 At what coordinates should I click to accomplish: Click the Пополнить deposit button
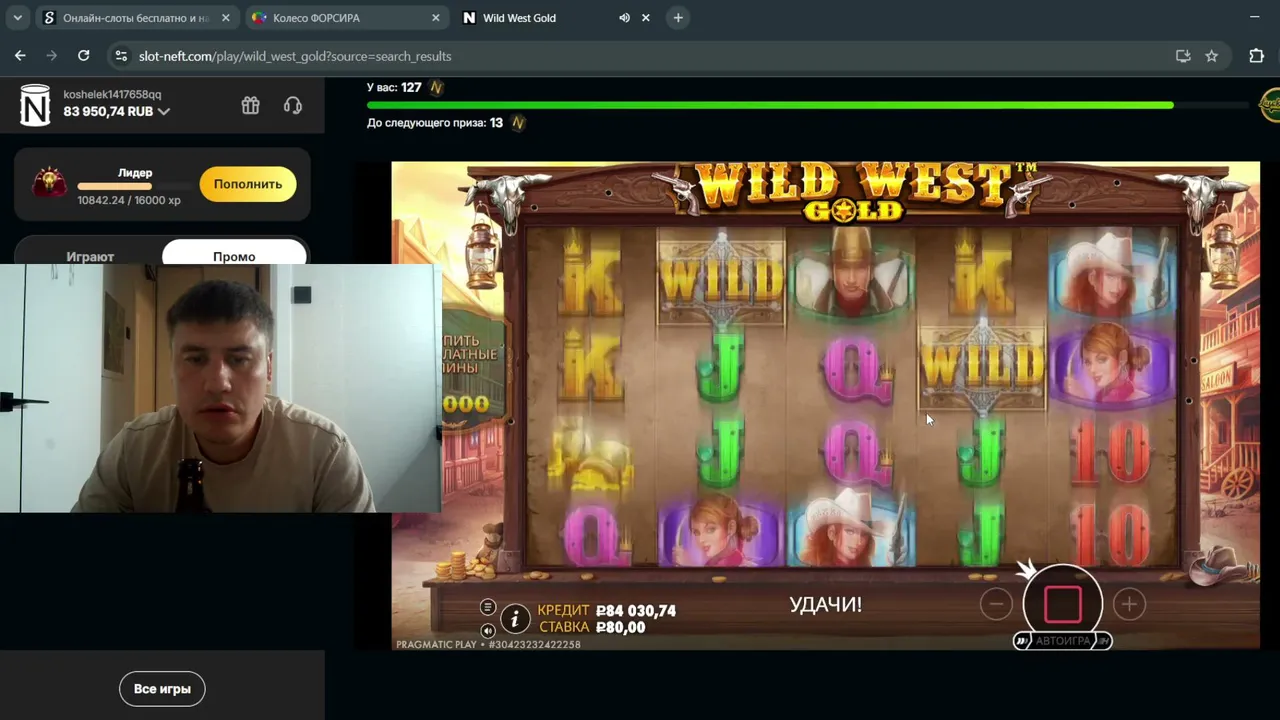[x=248, y=184]
